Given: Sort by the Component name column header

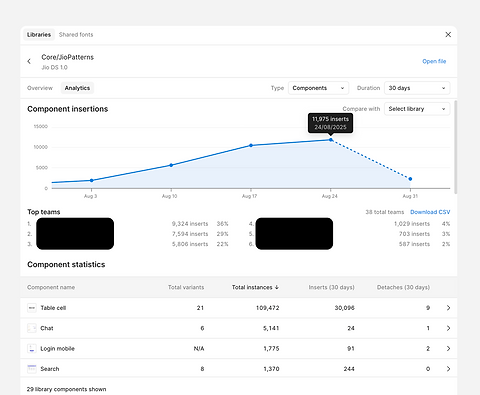Looking at the screenshot, I should (51, 287).
